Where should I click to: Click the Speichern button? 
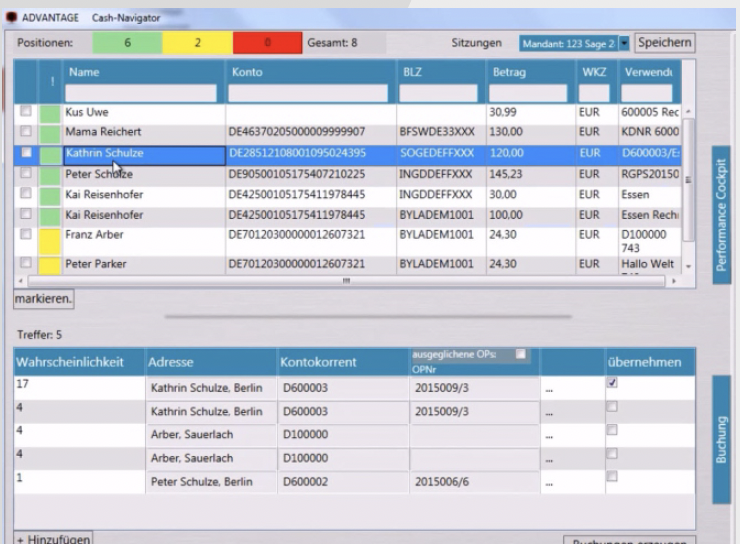pyautogui.click(x=664, y=42)
